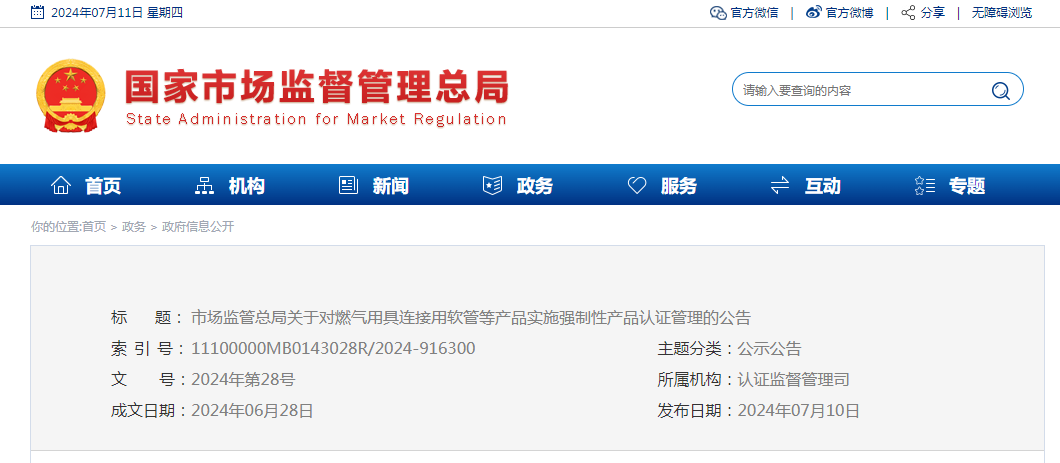Click the 索引号 field label
The width and height of the screenshot is (1060, 463).
tap(149, 349)
